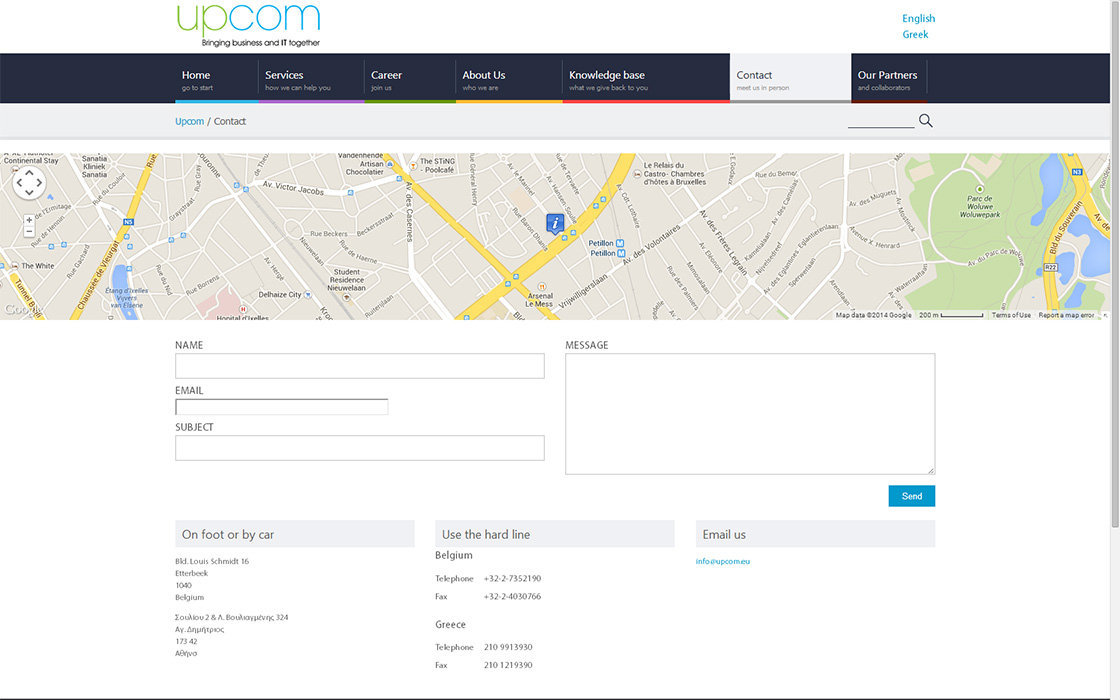This screenshot has width=1120, height=700.
Task: Open Report a map error link
Action: click(1066, 315)
